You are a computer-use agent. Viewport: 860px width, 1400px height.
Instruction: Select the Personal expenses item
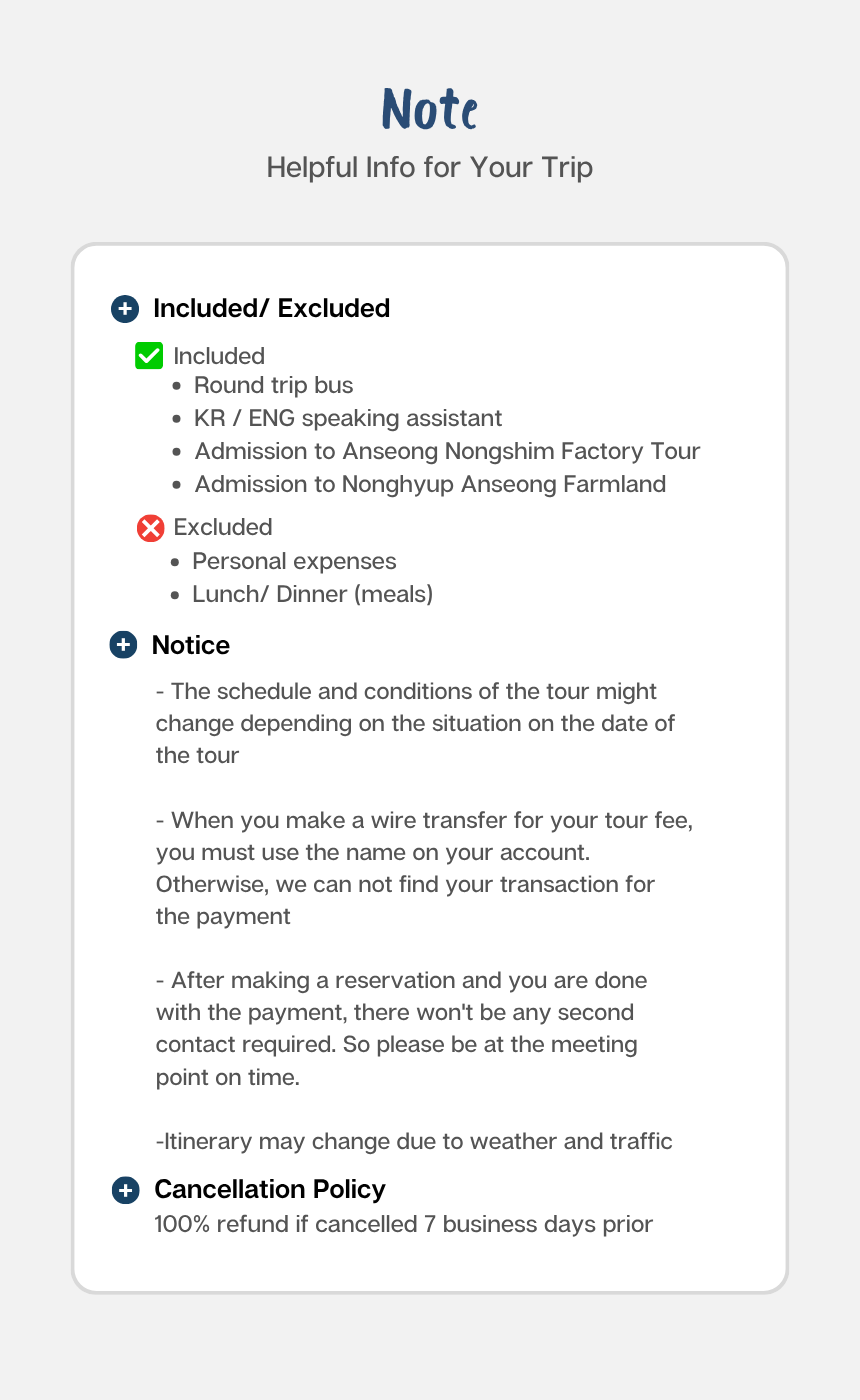coord(294,561)
